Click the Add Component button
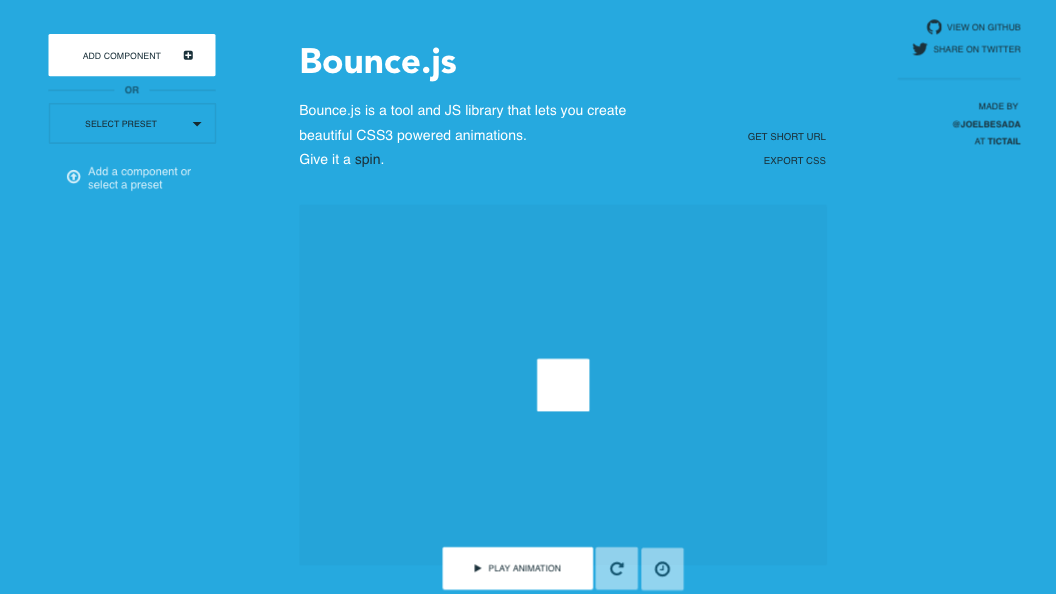 [x=132, y=55]
